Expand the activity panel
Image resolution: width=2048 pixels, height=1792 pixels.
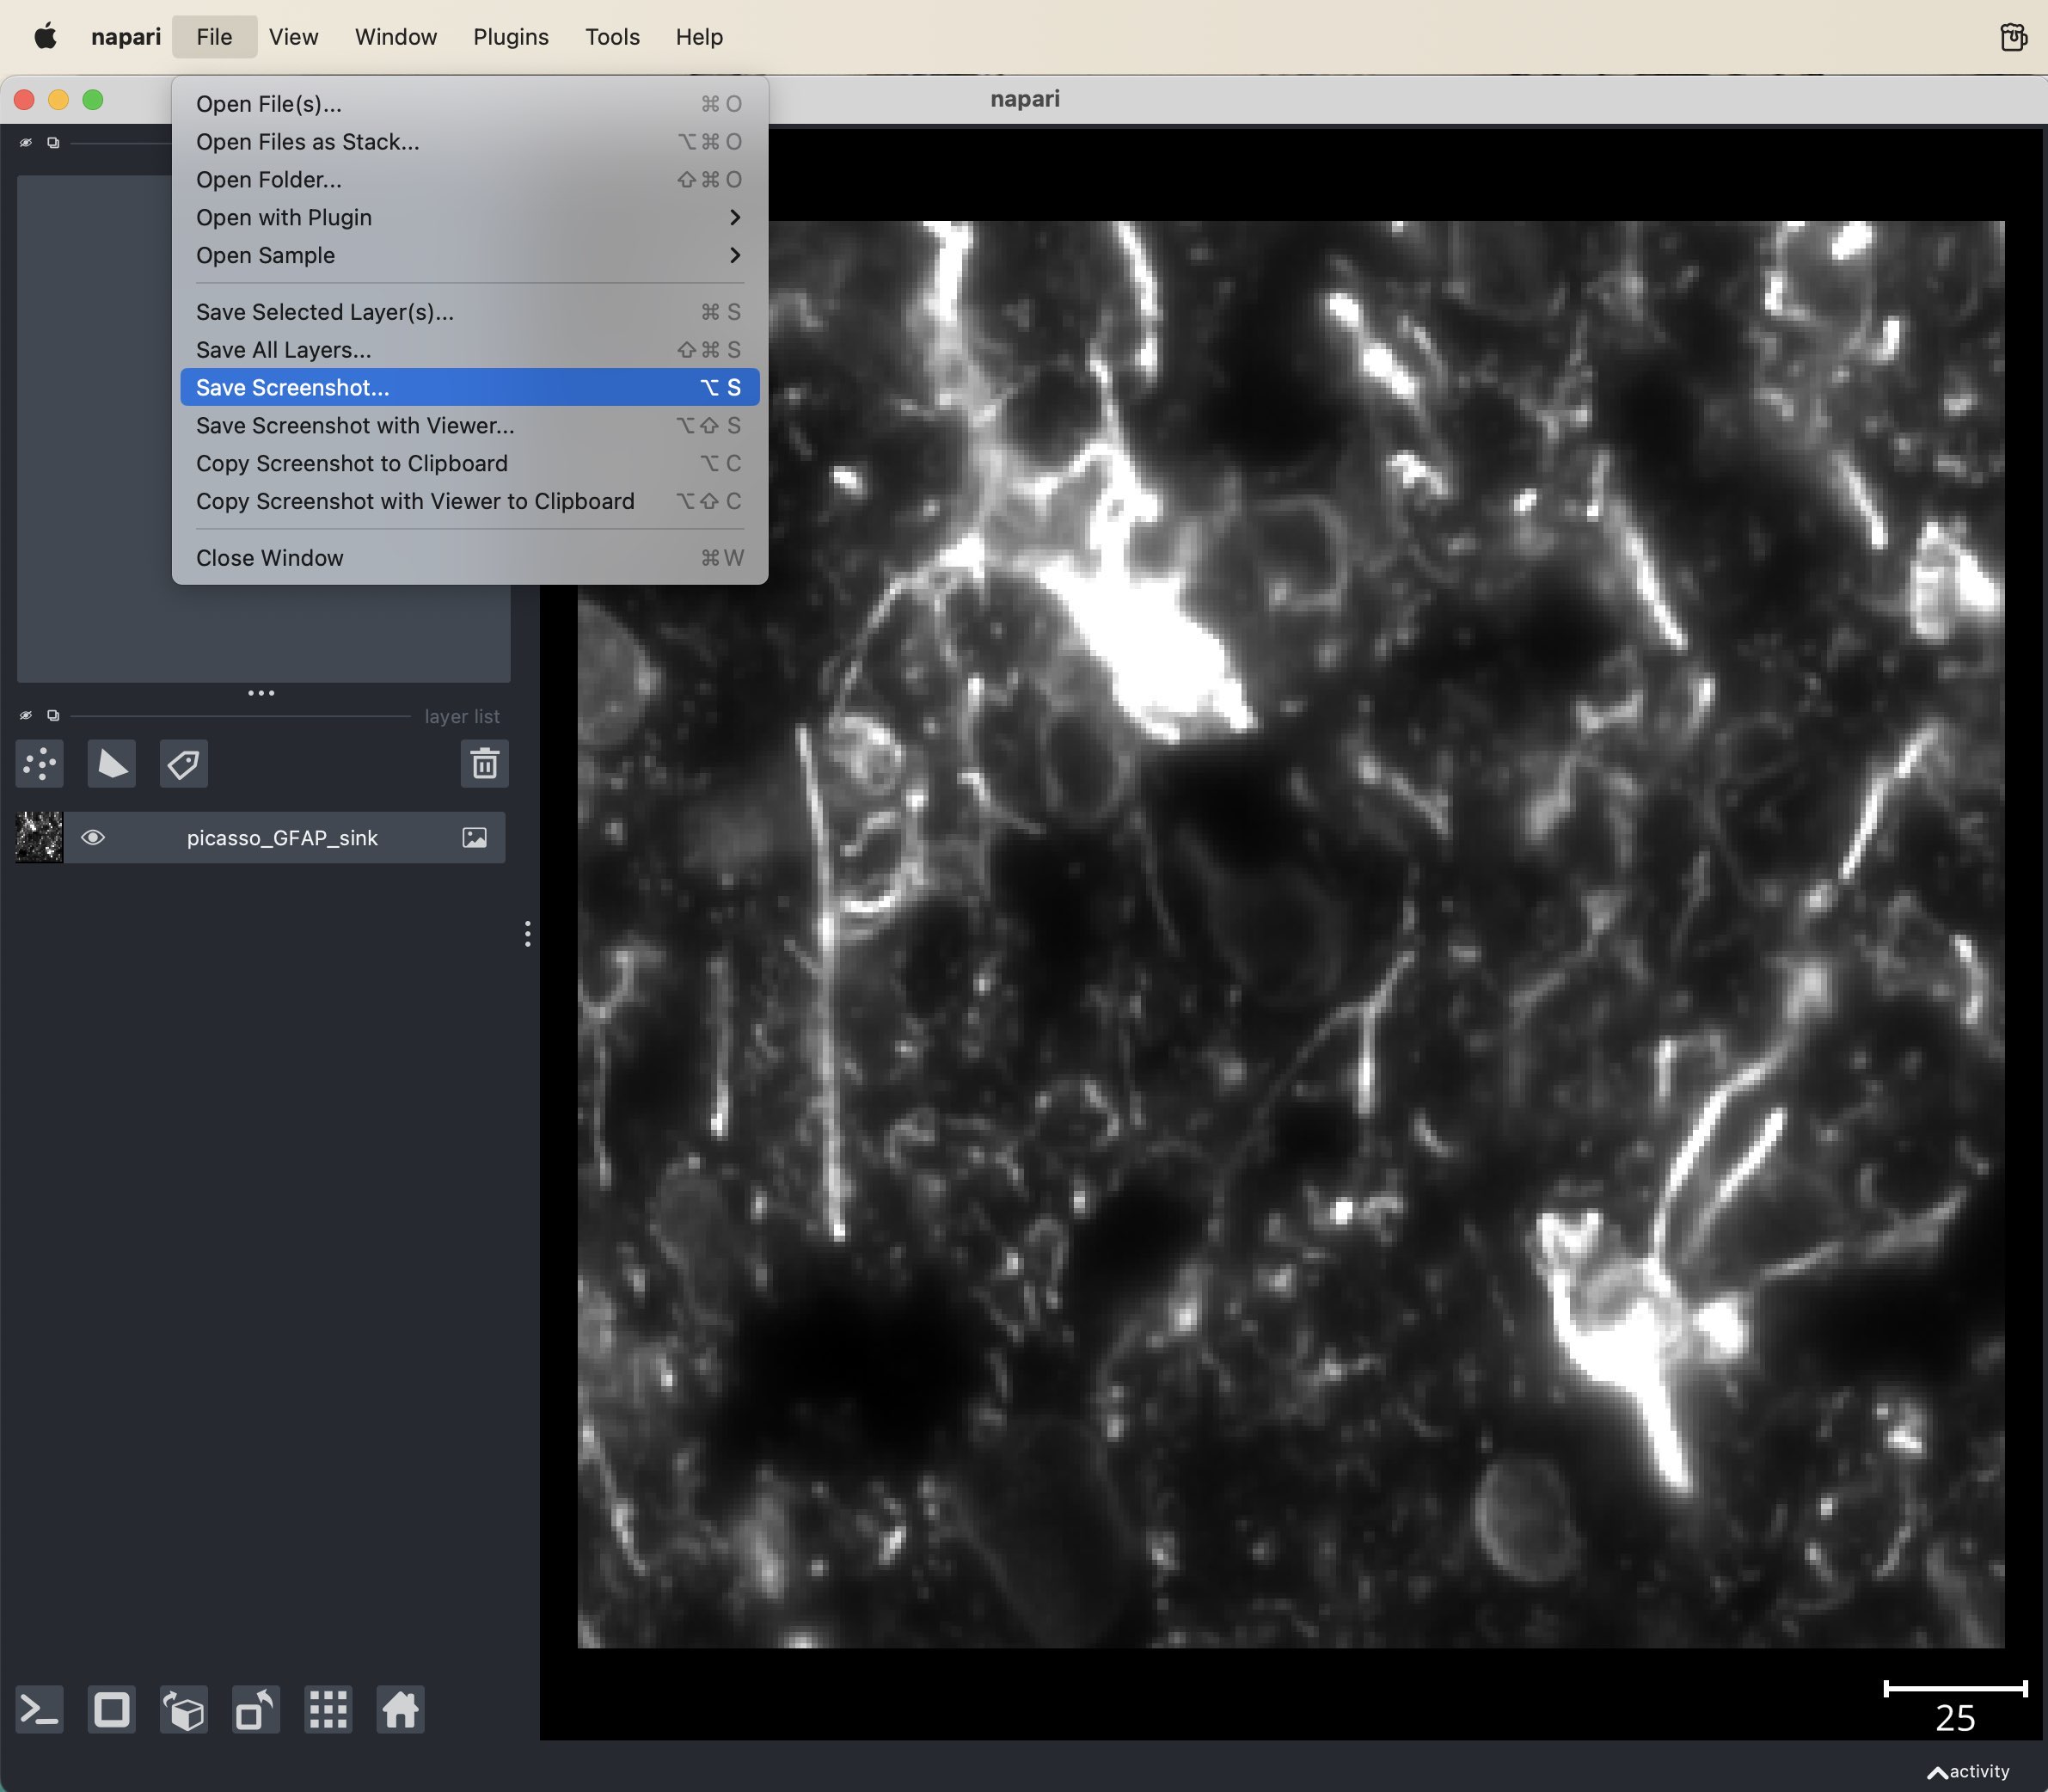(1968, 1771)
